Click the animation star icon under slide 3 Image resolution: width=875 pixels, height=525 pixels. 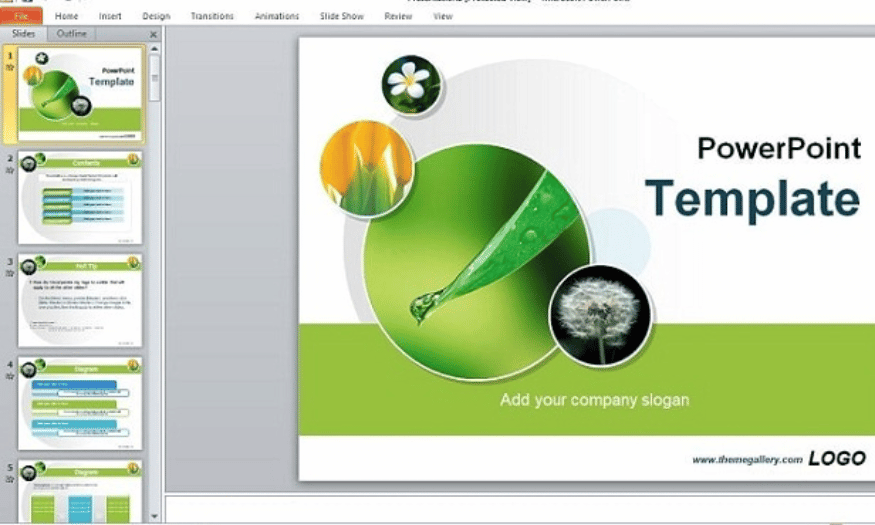pos(9,273)
